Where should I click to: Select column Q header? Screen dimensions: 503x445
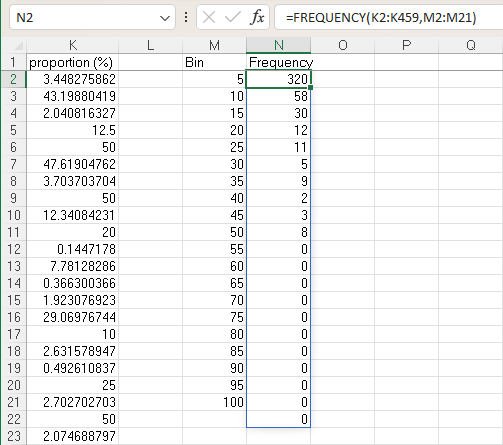pyautogui.click(x=471, y=45)
